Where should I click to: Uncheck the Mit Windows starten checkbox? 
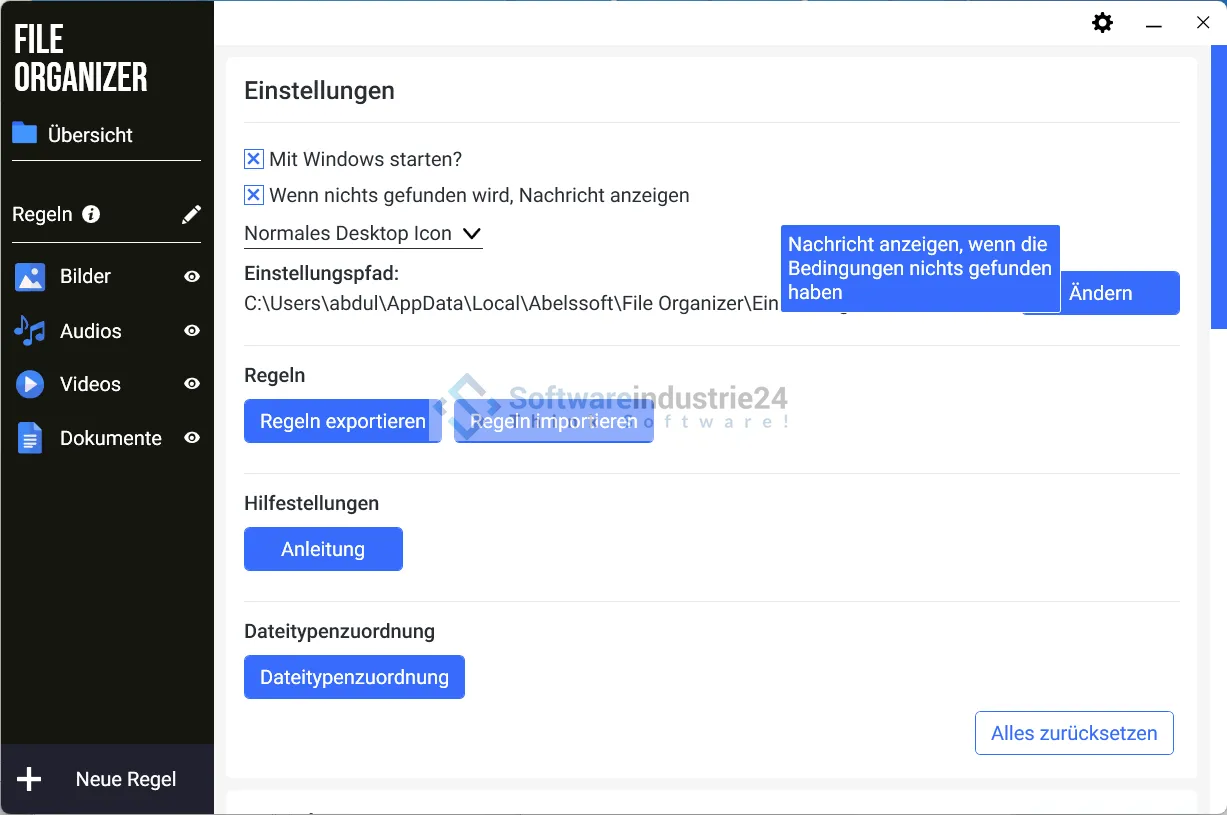tap(254, 159)
